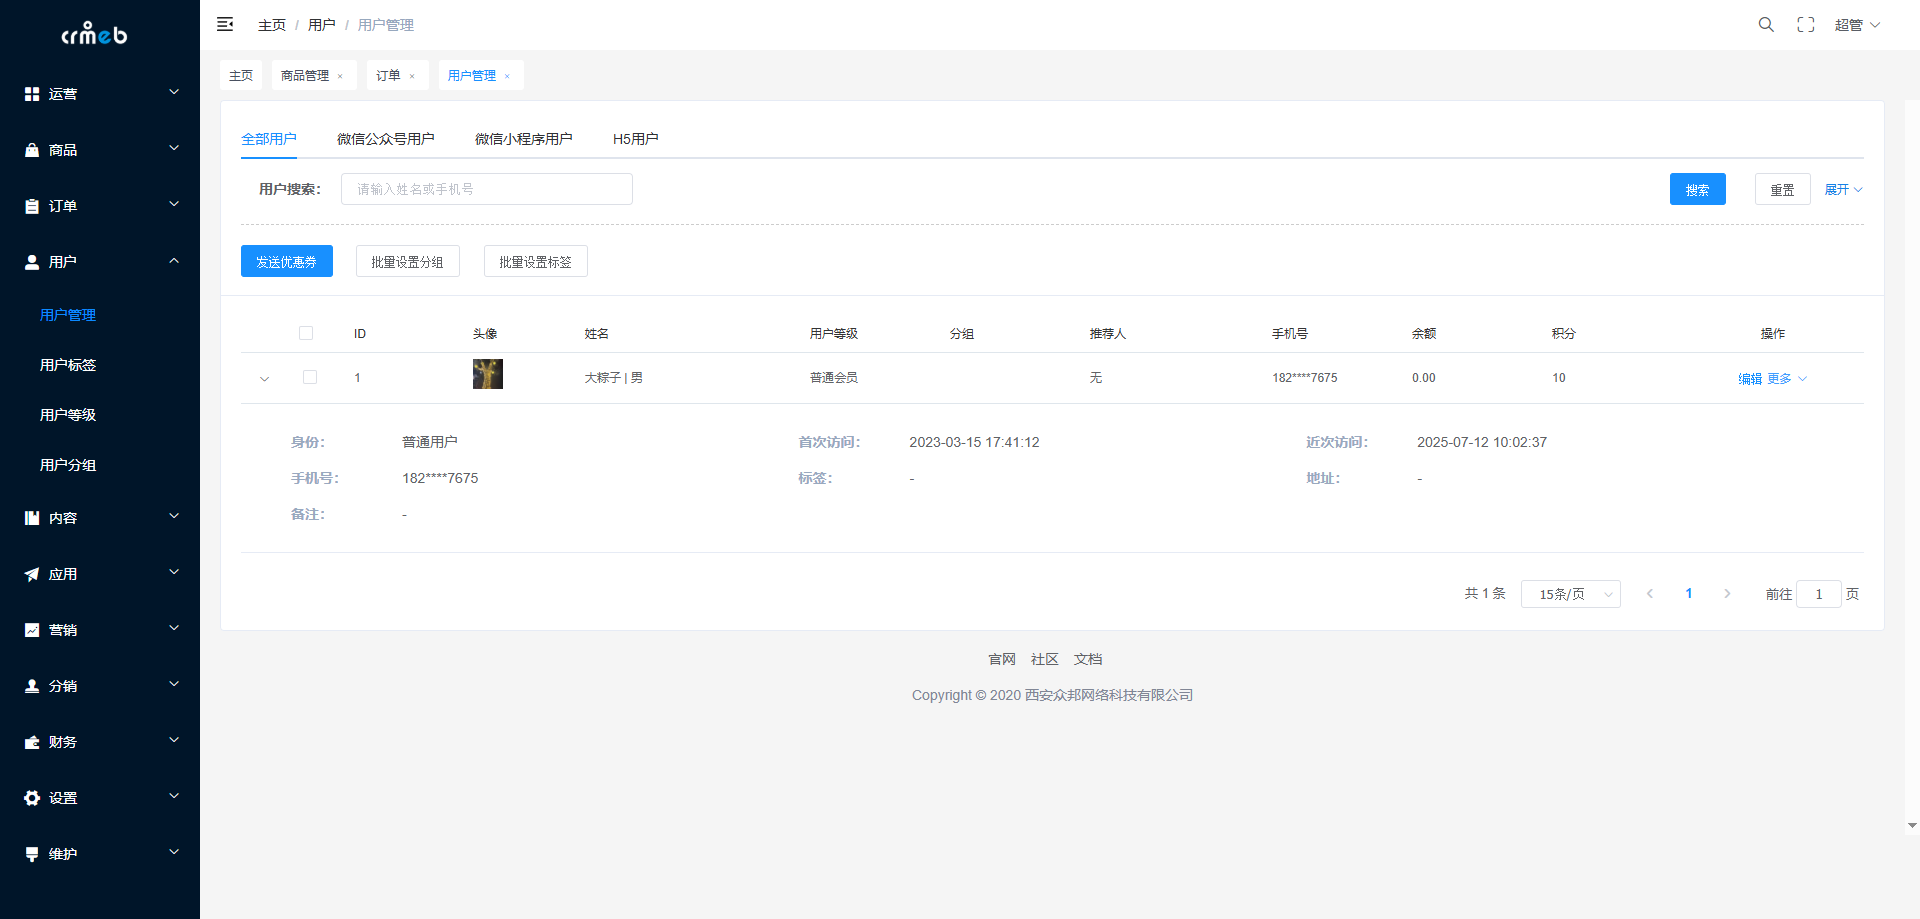Image resolution: width=1920 pixels, height=919 pixels.
Task: Open the 15条/页 page size dropdown
Action: click(x=1570, y=594)
